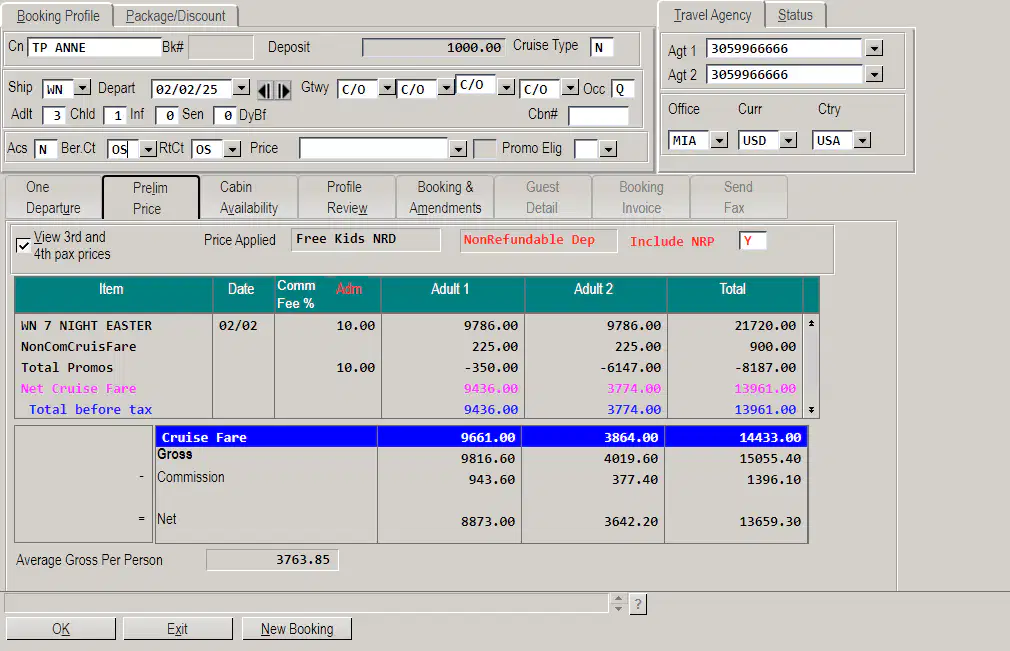Select Net Cruise Fare row label
Screen dimensions: 1010x651
tap(79, 388)
